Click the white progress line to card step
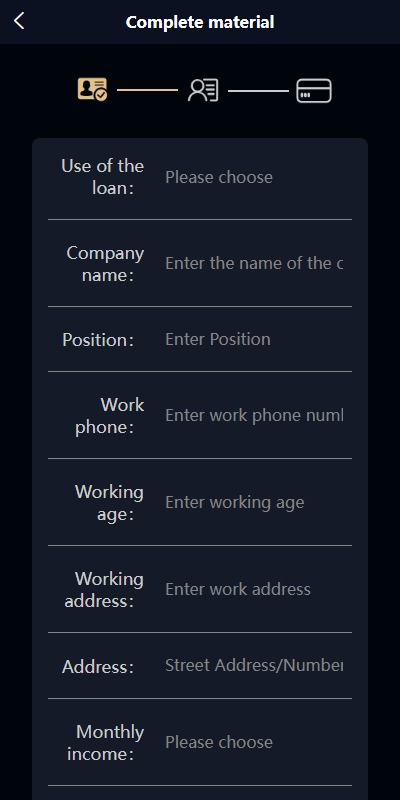Screen dimensions: 400x800 pos(258,91)
